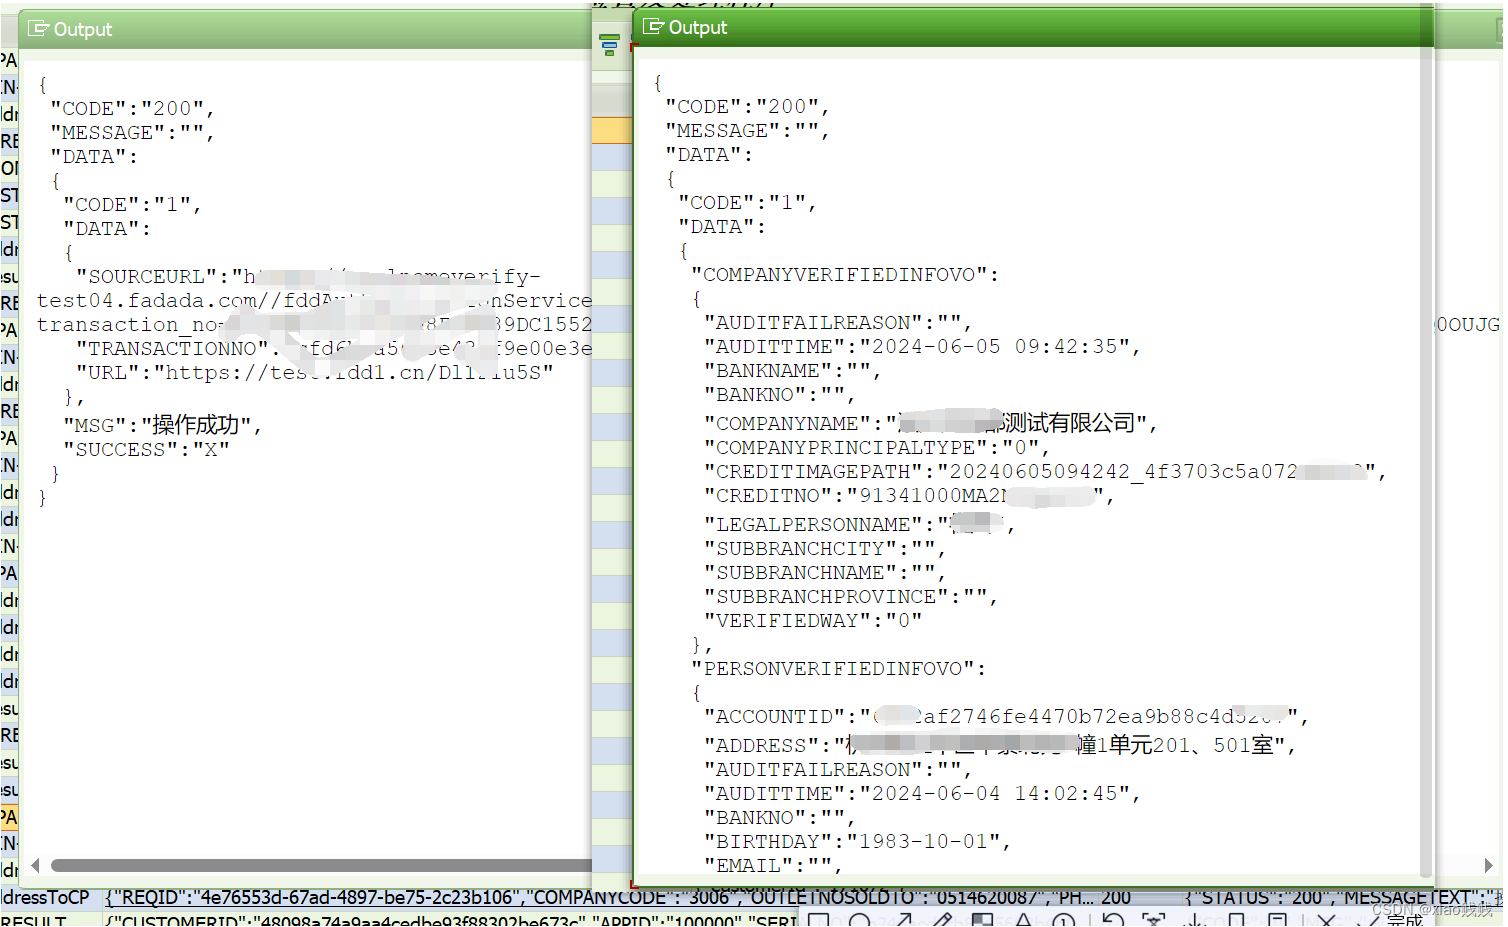
Task: Click the "AUDITFAILREASON" line under COMPANYVERIFIEDINFOVO
Action: 837,322
